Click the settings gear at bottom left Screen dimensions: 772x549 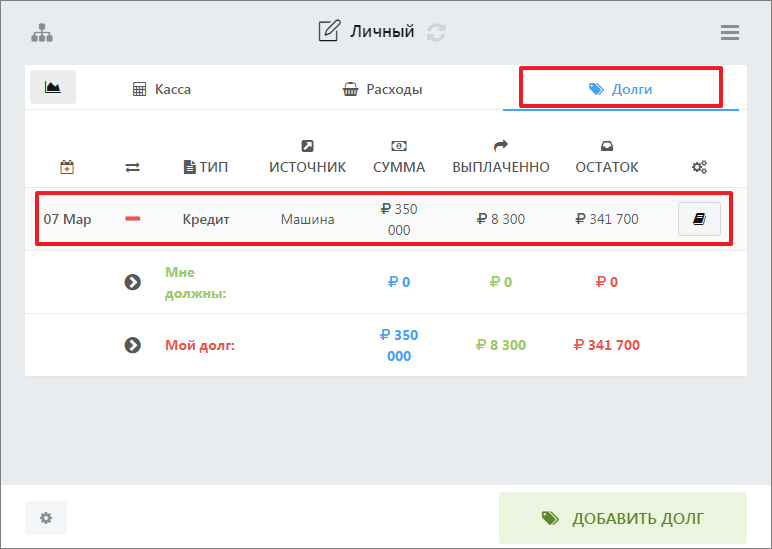[46, 518]
